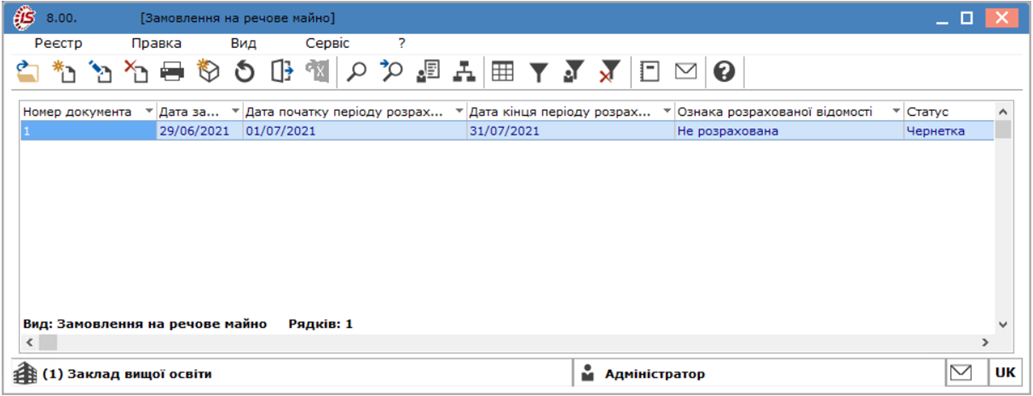The width and height of the screenshot is (1033, 396).
Task: Expand Дата початку періоду column filter arrow
Action: [459, 111]
